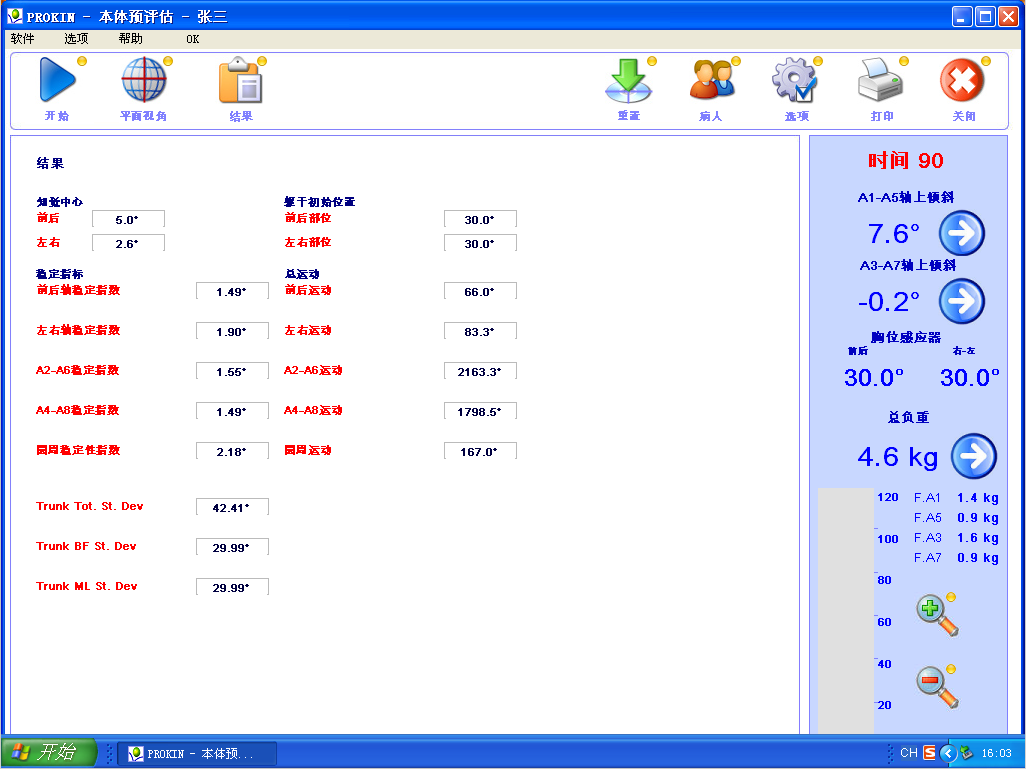The height and width of the screenshot is (769, 1026).
Task: Open the 病人 patients icon
Action: (x=712, y=80)
